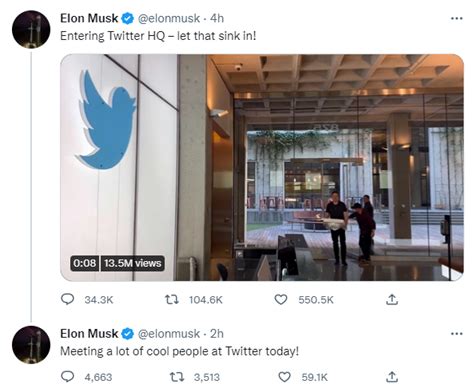Click Elon Musk's avatar on second tweet
This screenshot has height=392, width=474.
[31, 345]
